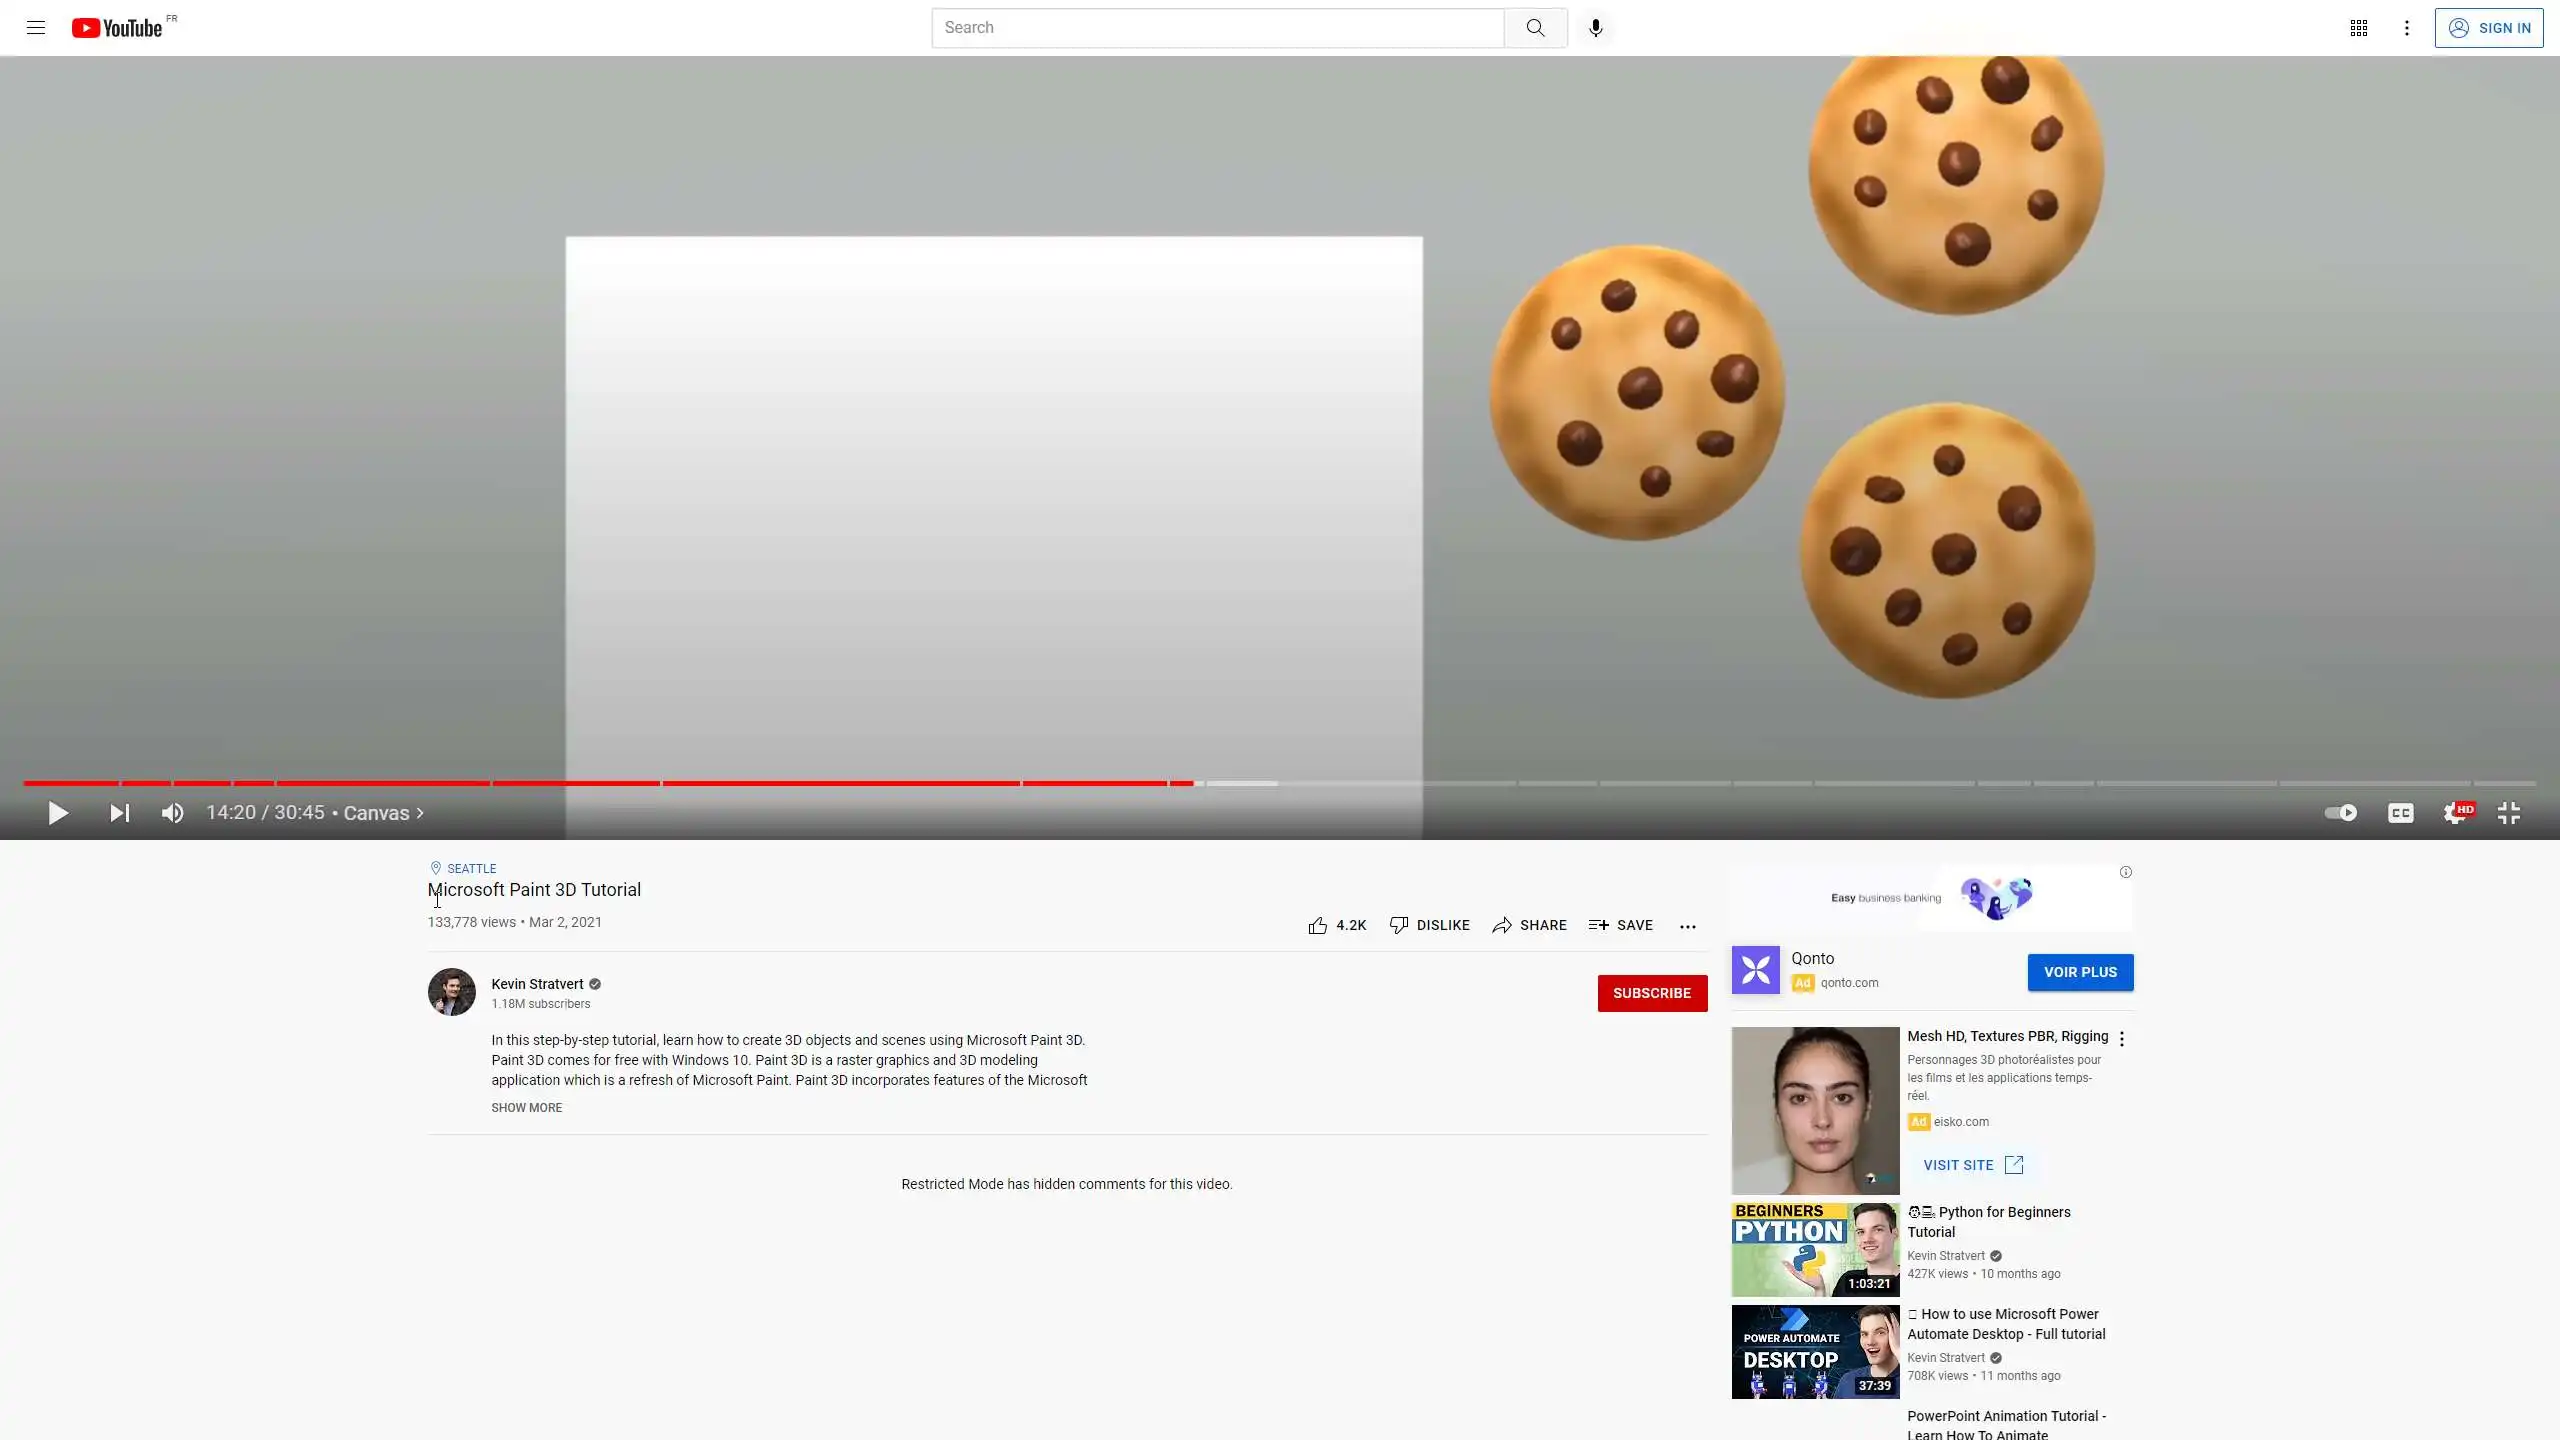Exit full screen mode
2560x1440 pixels.
pyautogui.click(x=2508, y=813)
